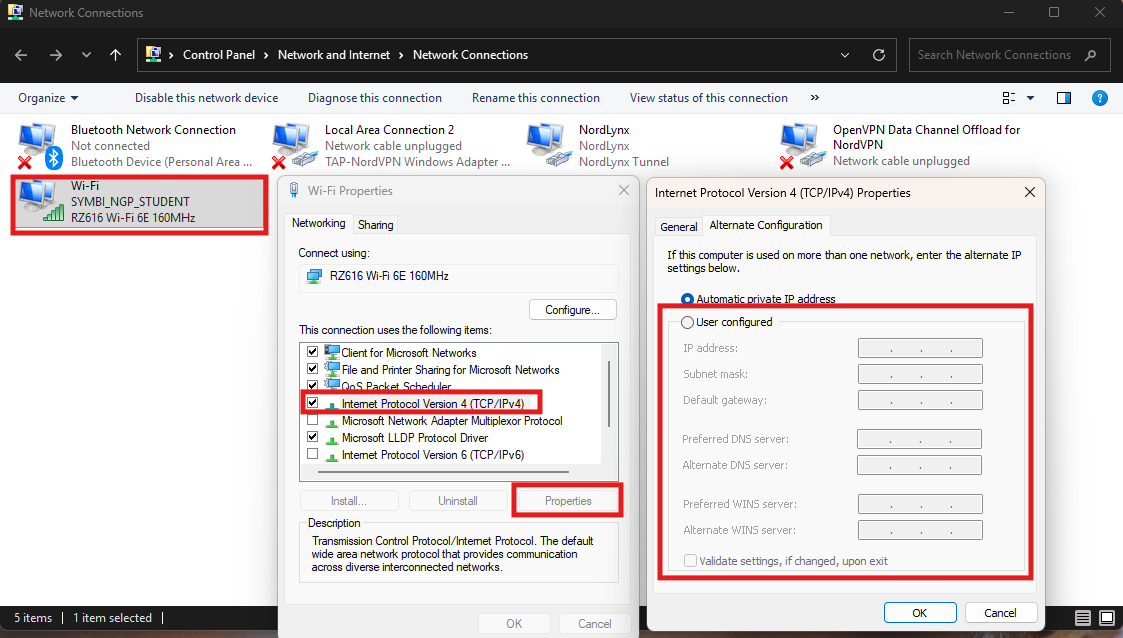Click the Network Connections breadcrumb
1123x638 pixels.
click(x=470, y=55)
